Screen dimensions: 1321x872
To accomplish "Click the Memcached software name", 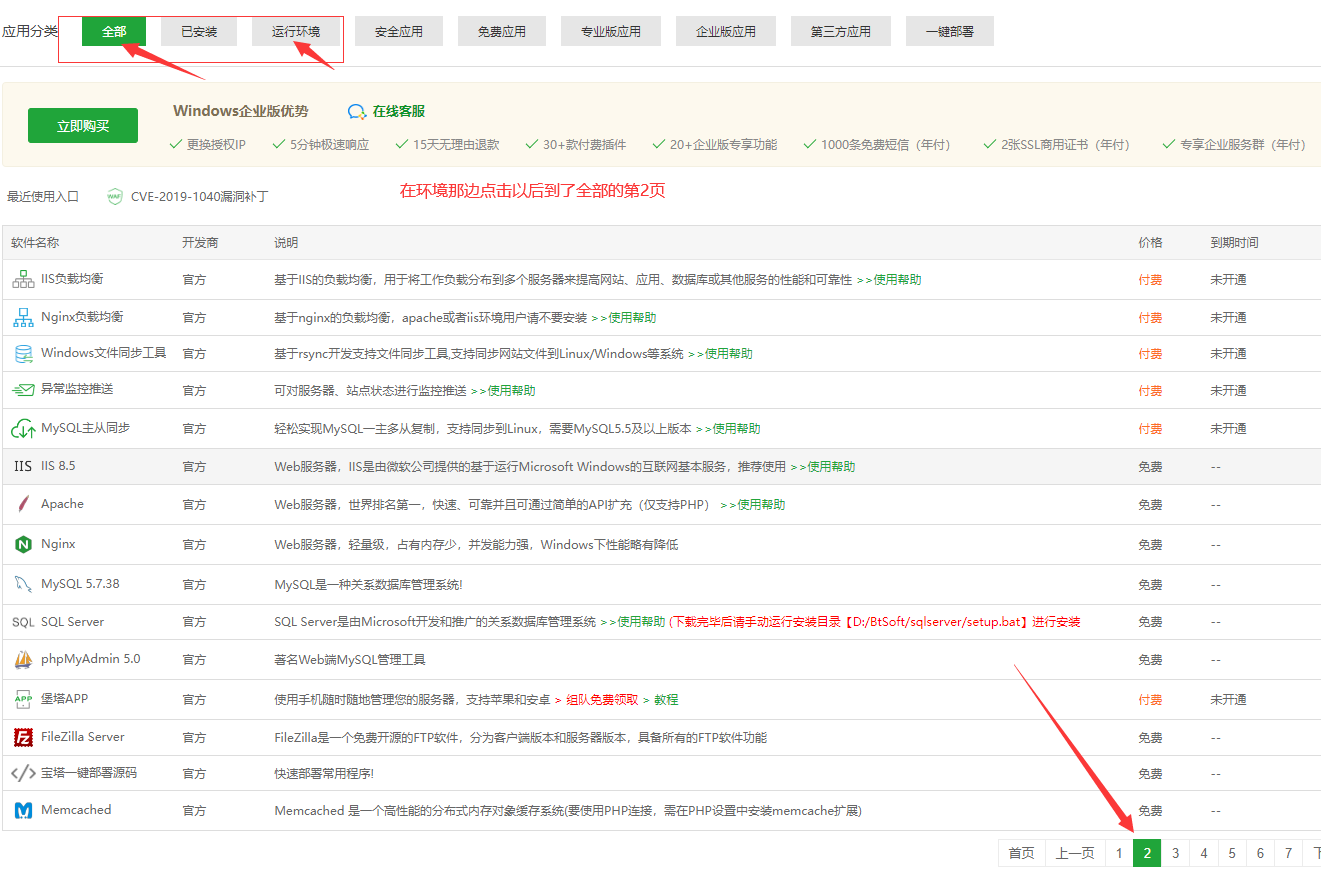I will pyautogui.click(x=76, y=810).
